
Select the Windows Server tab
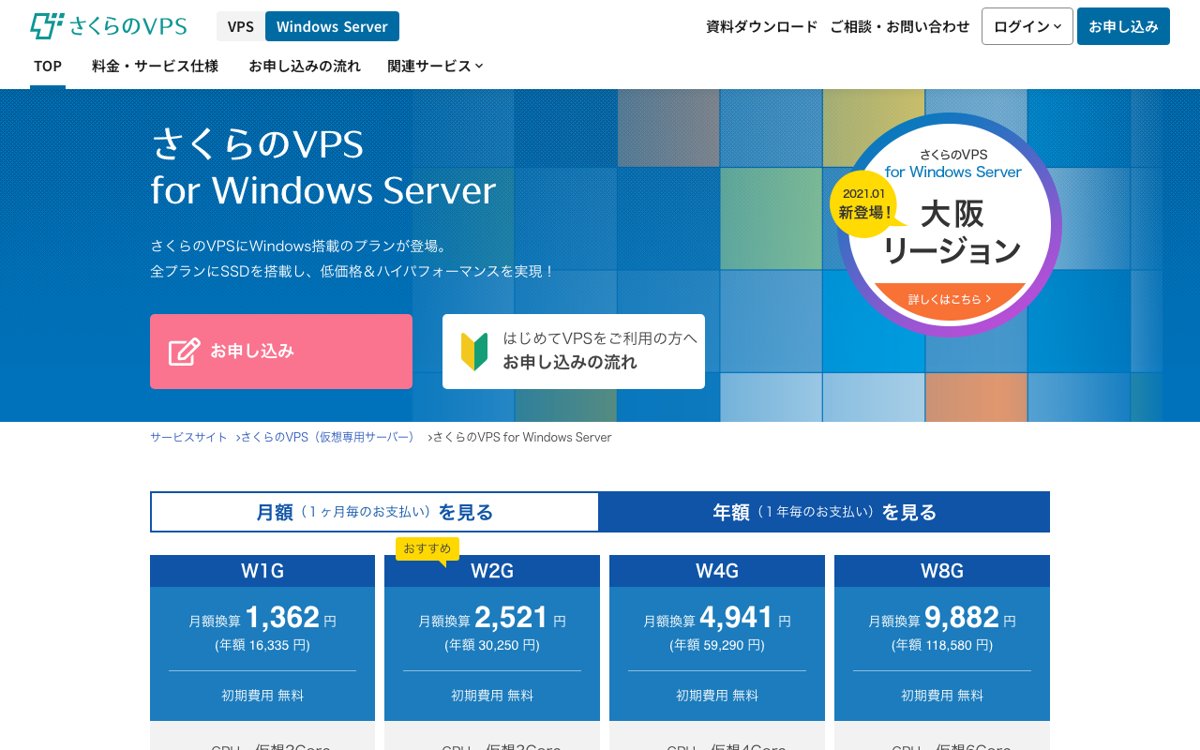point(332,27)
